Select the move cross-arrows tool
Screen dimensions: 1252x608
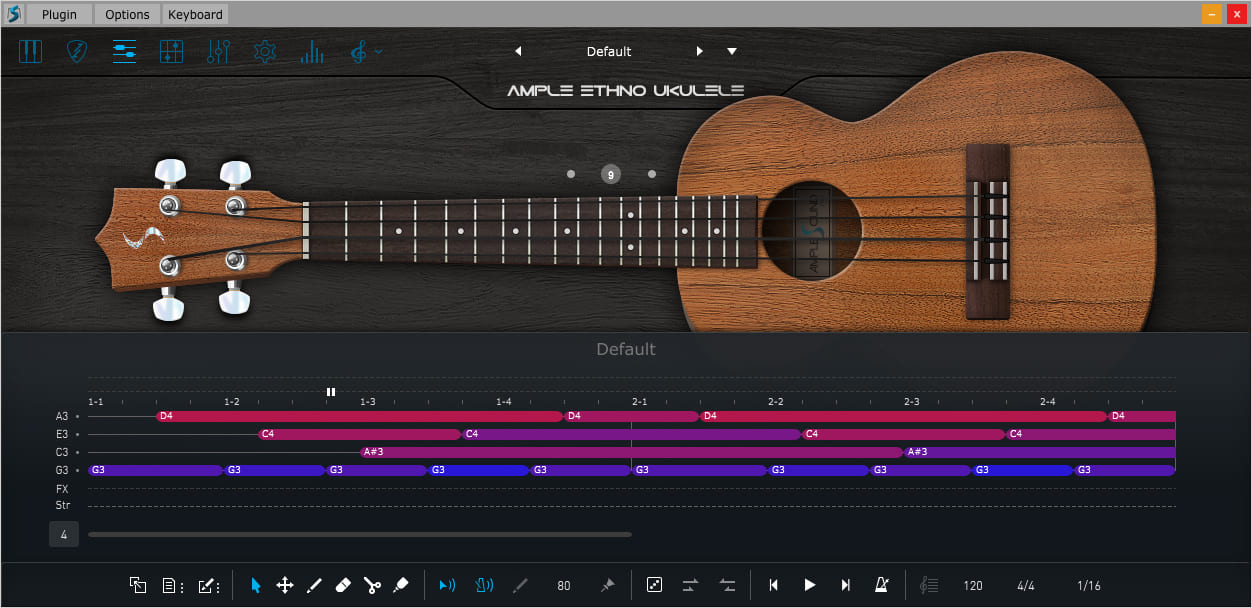[x=285, y=585]
